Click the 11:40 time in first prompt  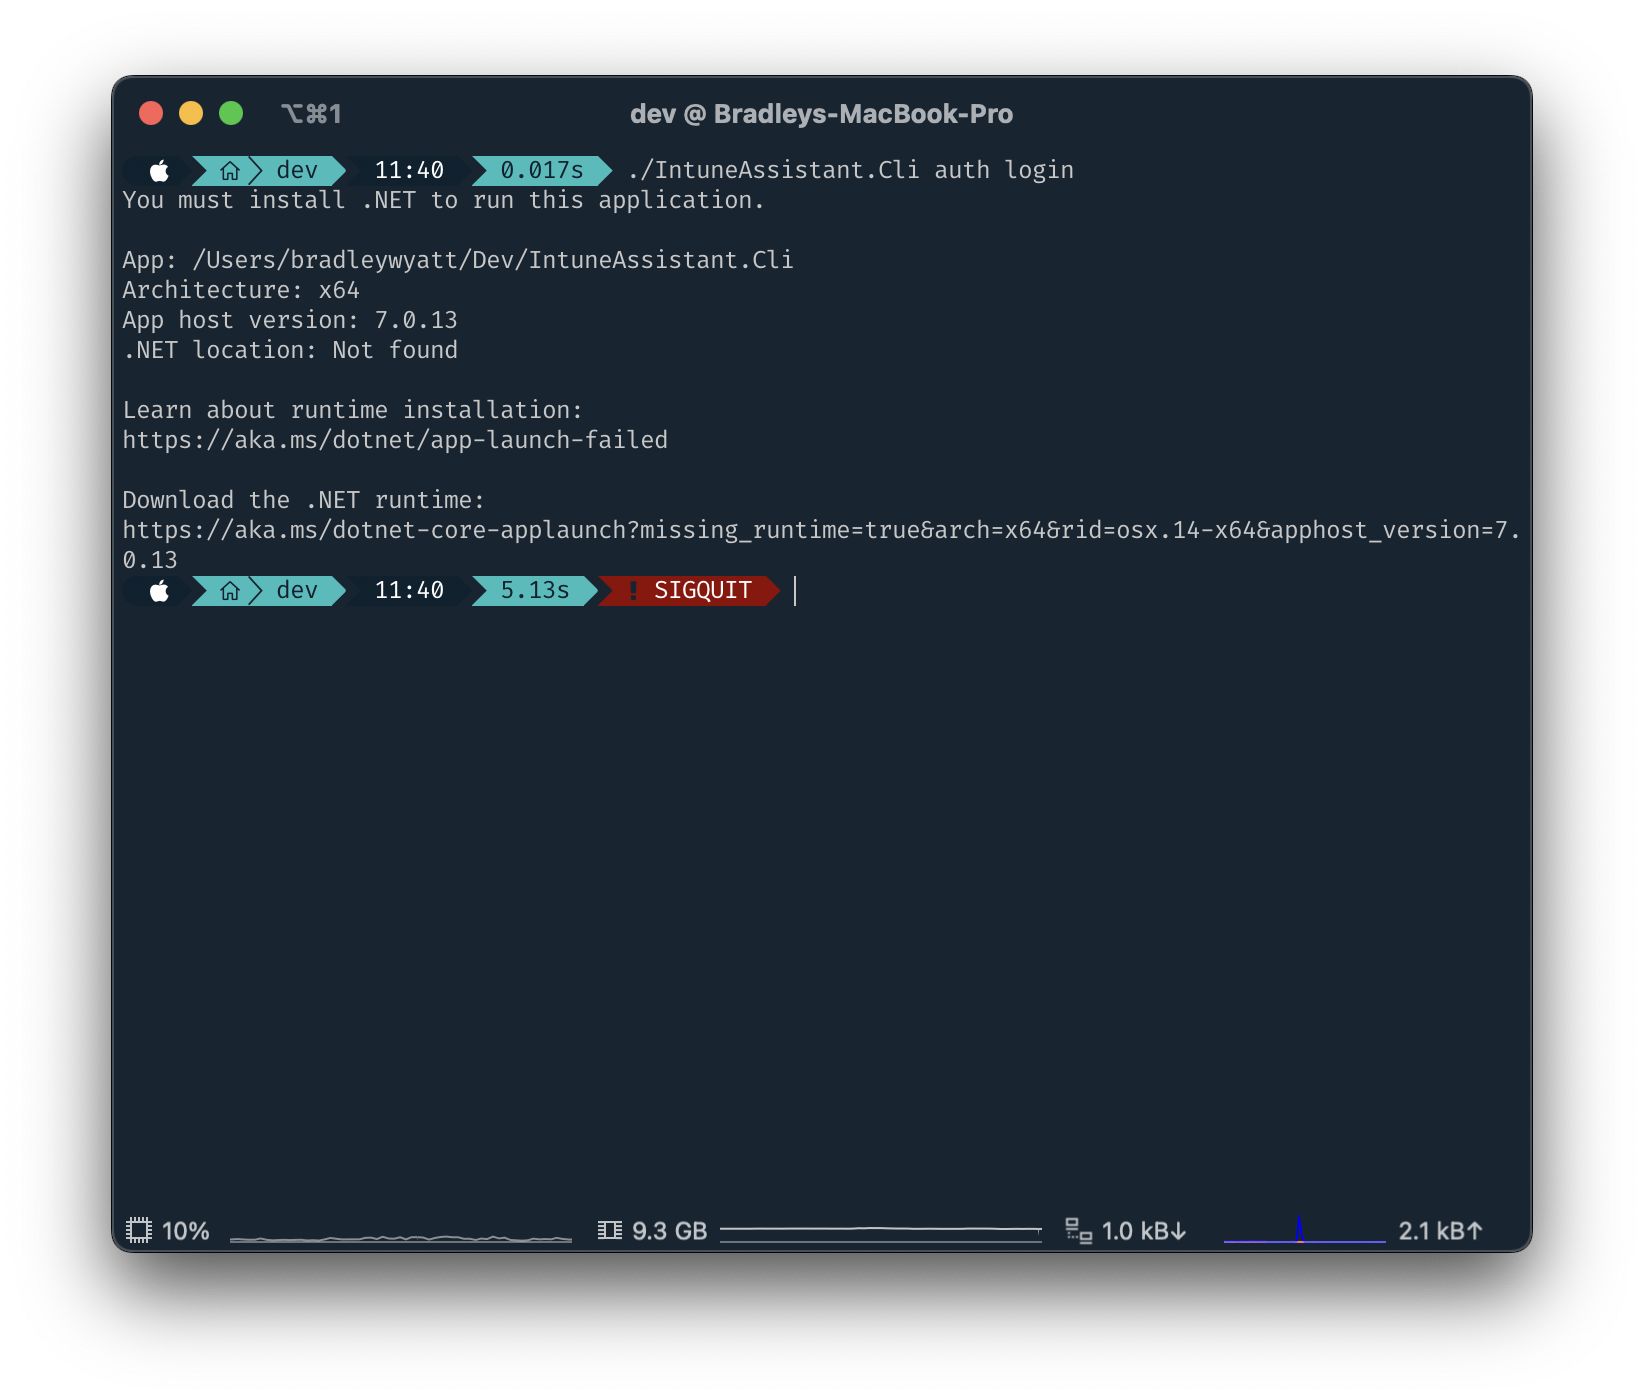tap(409, 171)
